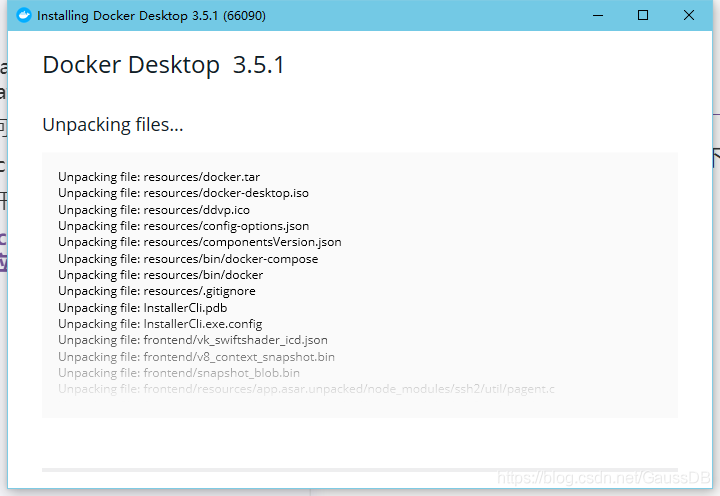Maximize the Docker Desktop installer window
Screen dimensions: 720x496
pyautogui.click(x=643, y=15)
